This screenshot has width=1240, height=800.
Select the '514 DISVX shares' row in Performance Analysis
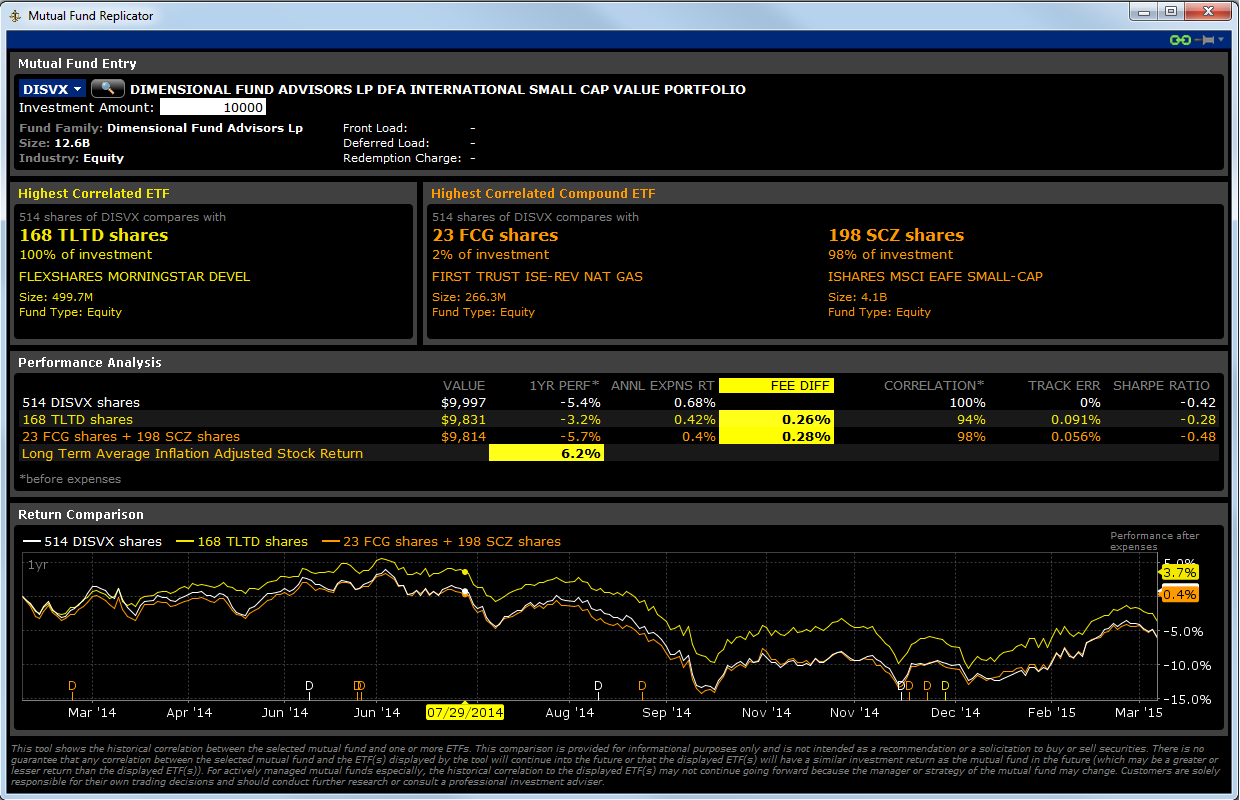618,403
